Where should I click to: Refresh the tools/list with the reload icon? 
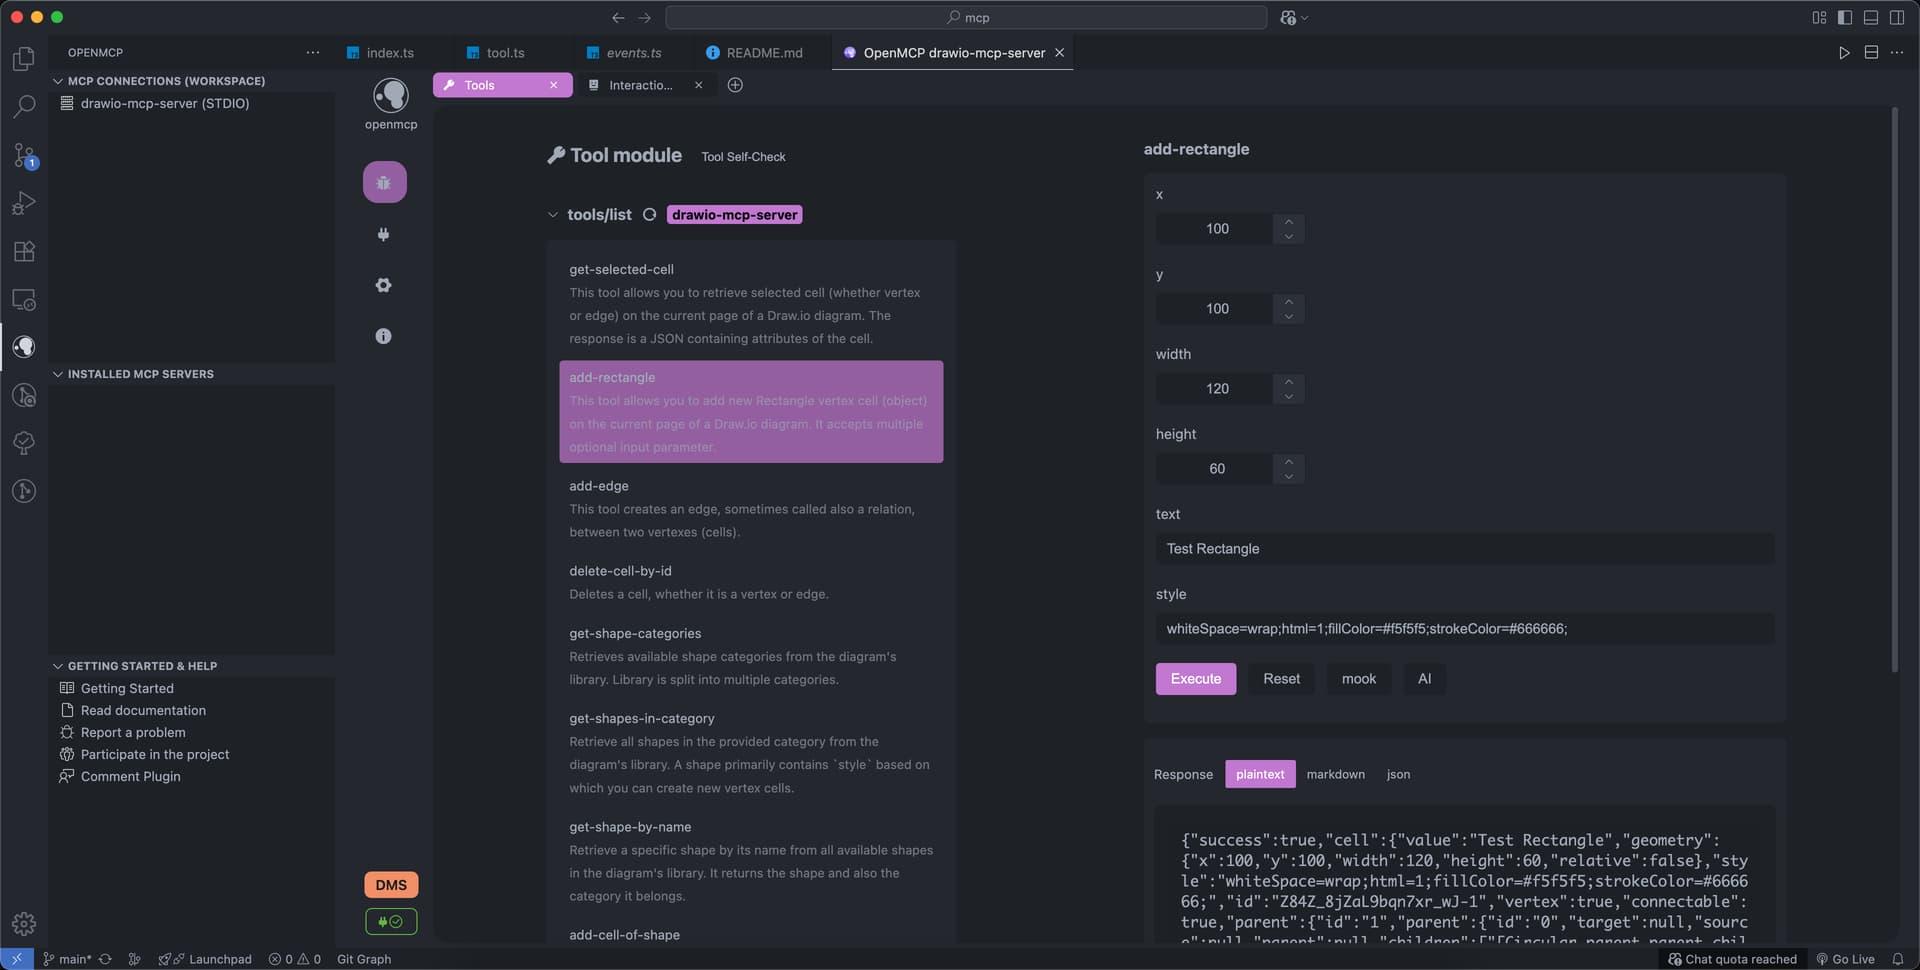click(x=650, y=214)
